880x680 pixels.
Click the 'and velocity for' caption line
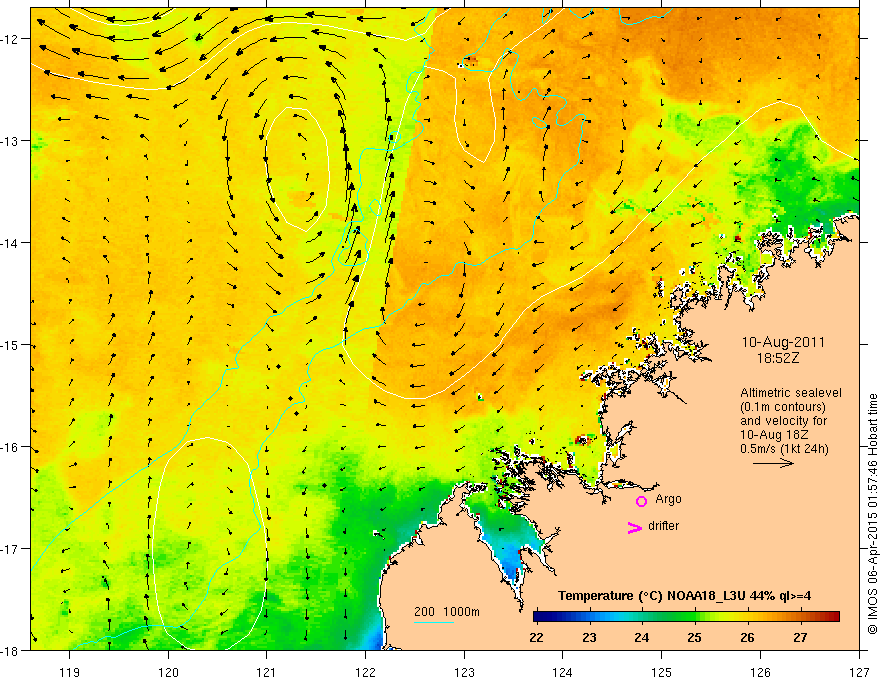783,420
